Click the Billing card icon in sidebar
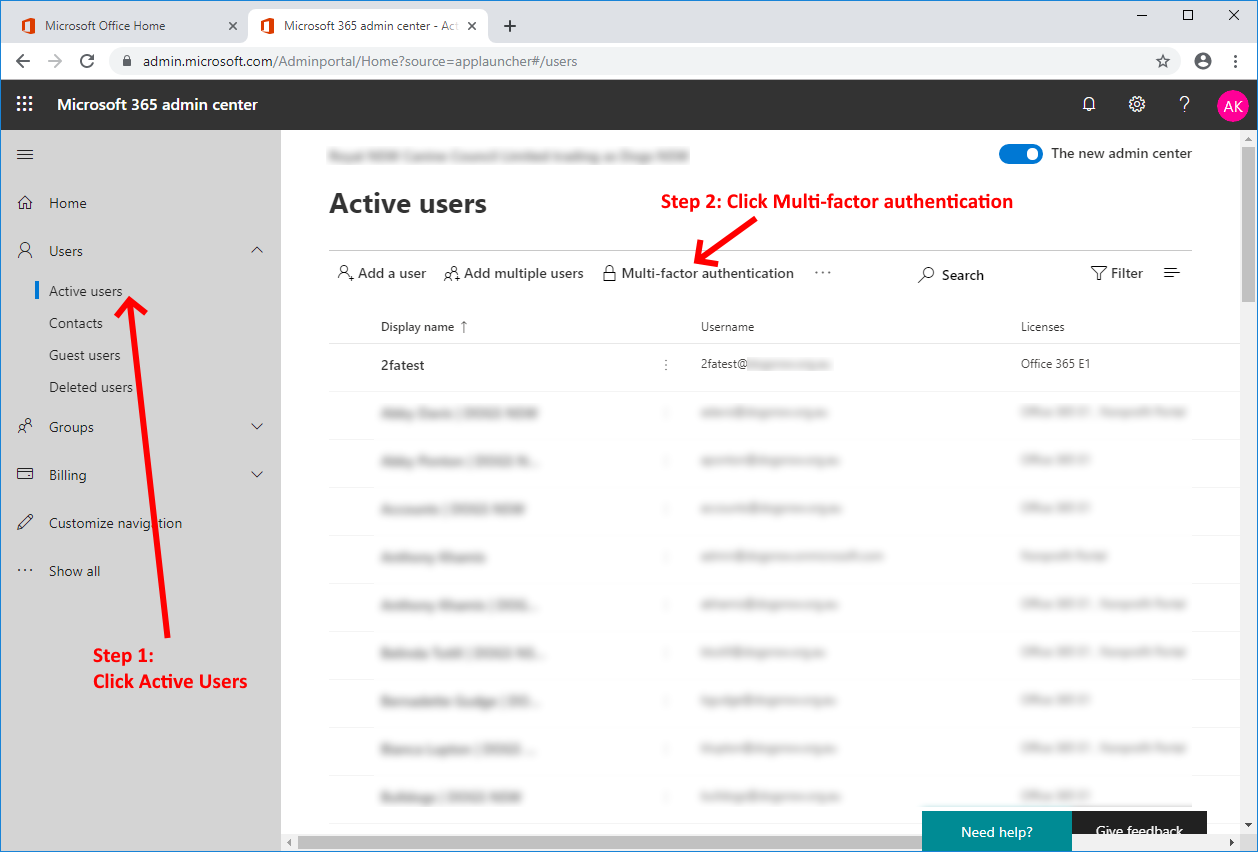 pyautogui.click(x=26, y=475)
